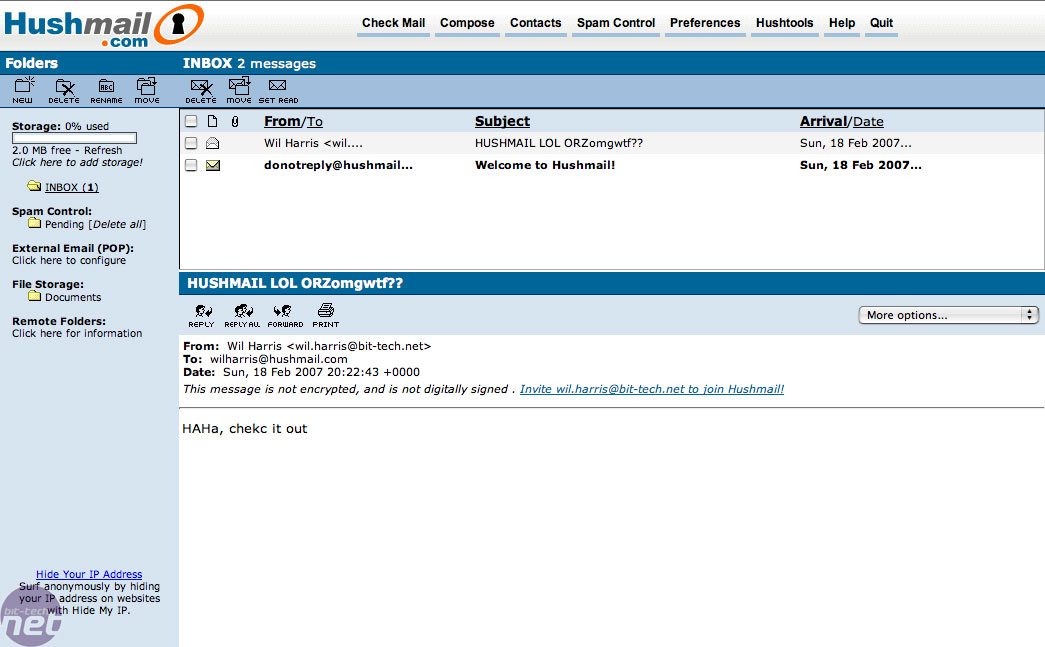
Task: Open Spam Control from navigation
Action: (616, 23)
